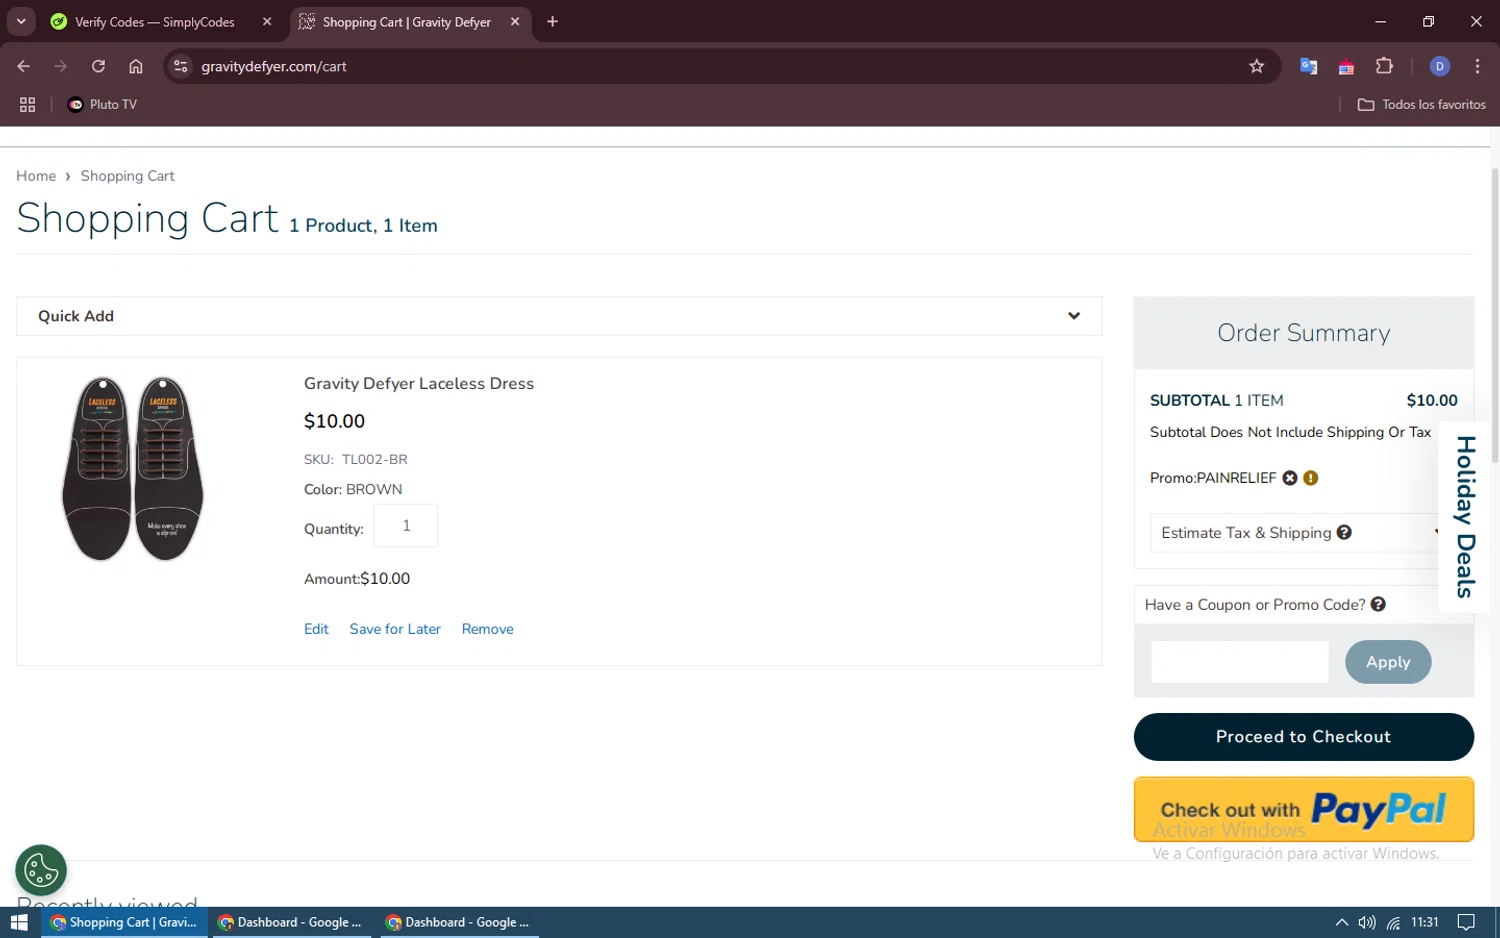Open a new browser tab

coord(552,22)
